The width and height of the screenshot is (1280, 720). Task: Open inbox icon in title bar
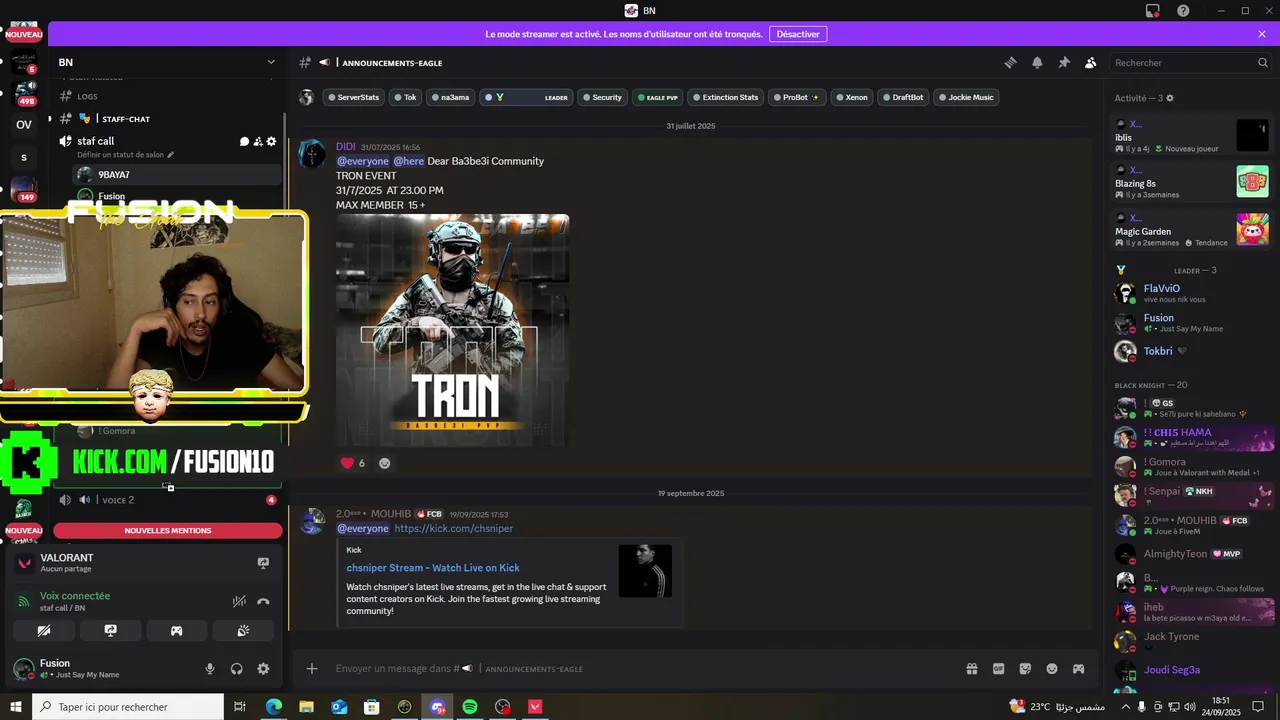click(x=1153, y=10)
